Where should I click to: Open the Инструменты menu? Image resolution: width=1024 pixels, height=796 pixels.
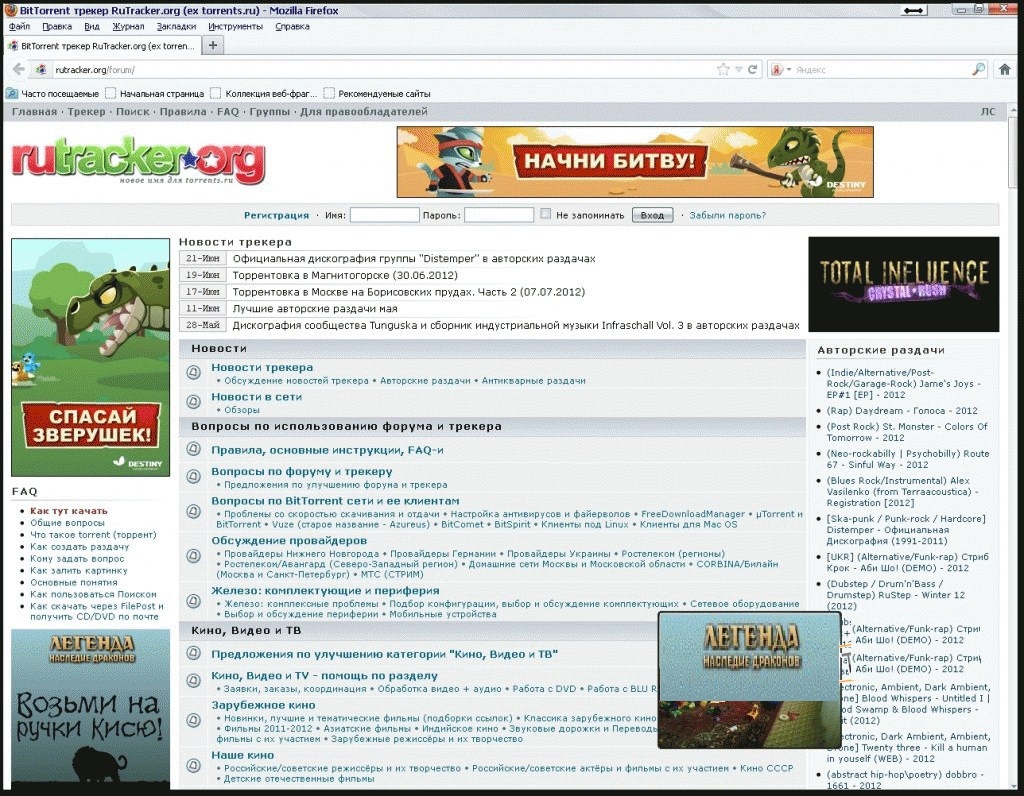235,27
